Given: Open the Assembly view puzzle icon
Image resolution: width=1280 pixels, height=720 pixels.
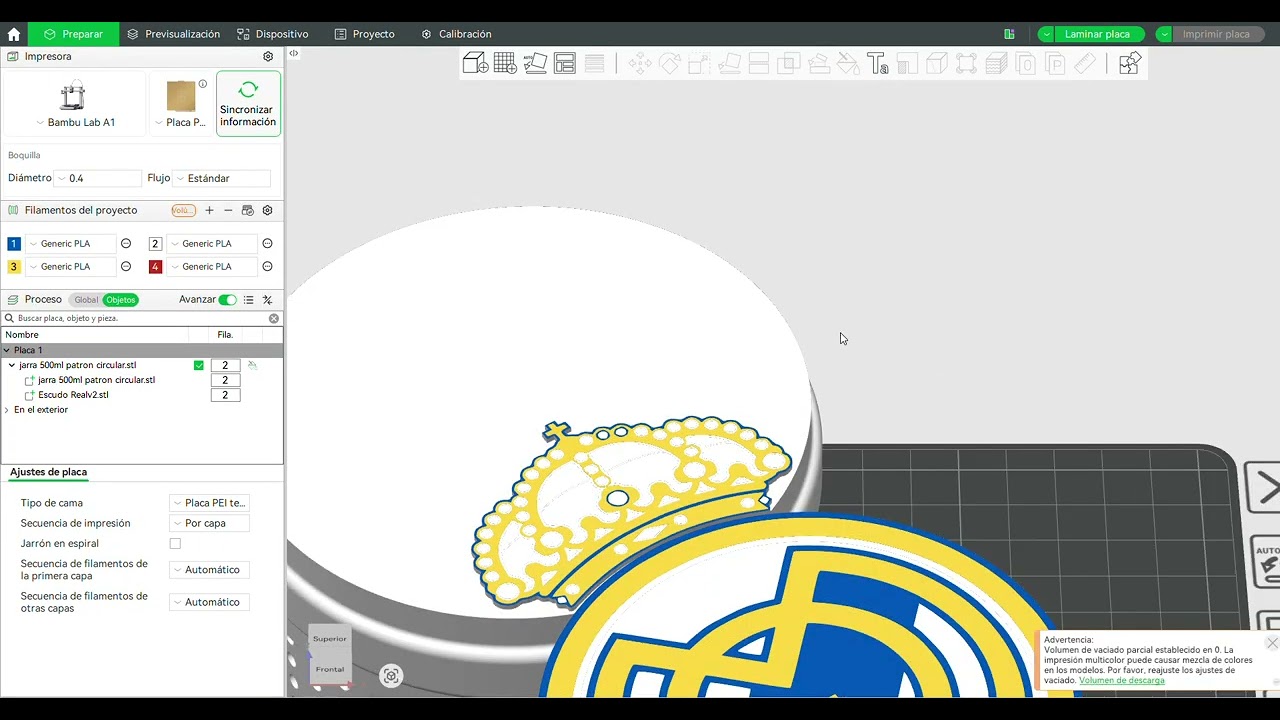Looking at the screenshot, I should tap(1130, 64).
